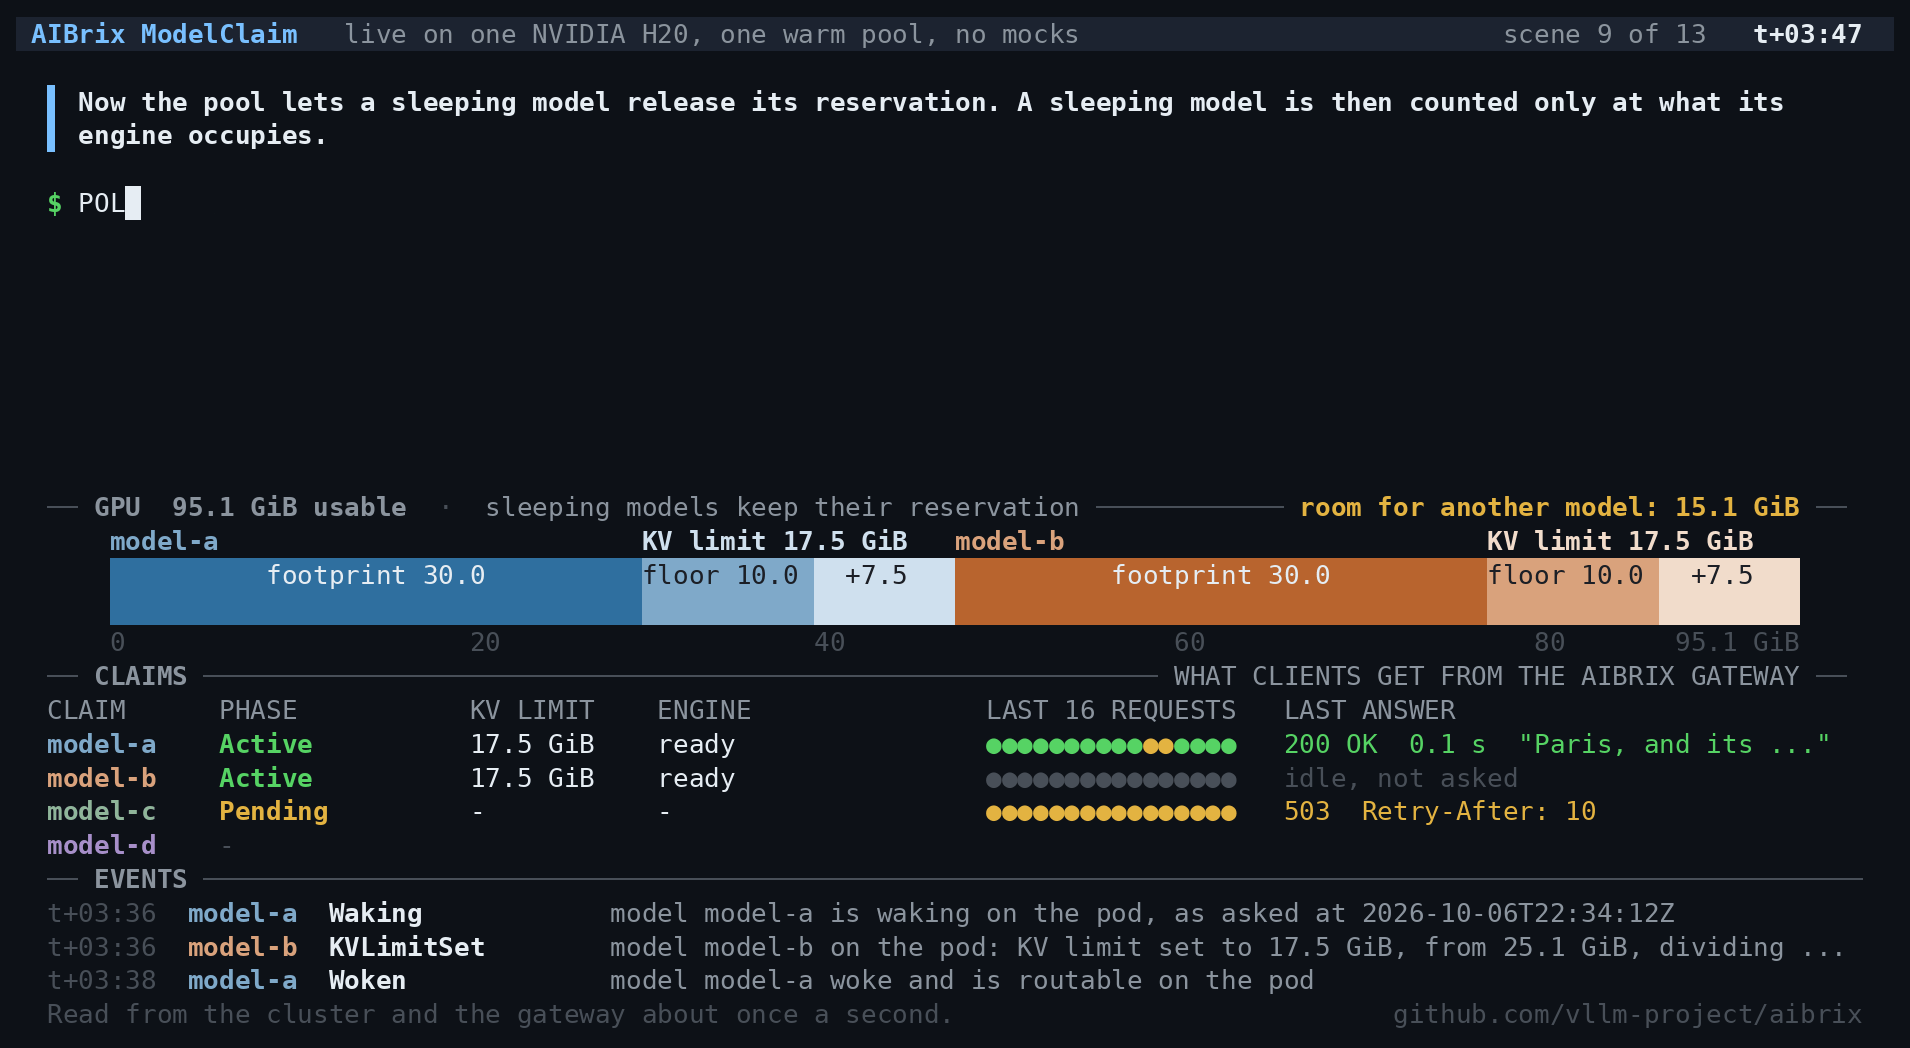Viewport: 1910px width, 1048px height.
Task: Click 'KV limit 17.5 GiB' above model-b bar
Action: coord(1620,541)
